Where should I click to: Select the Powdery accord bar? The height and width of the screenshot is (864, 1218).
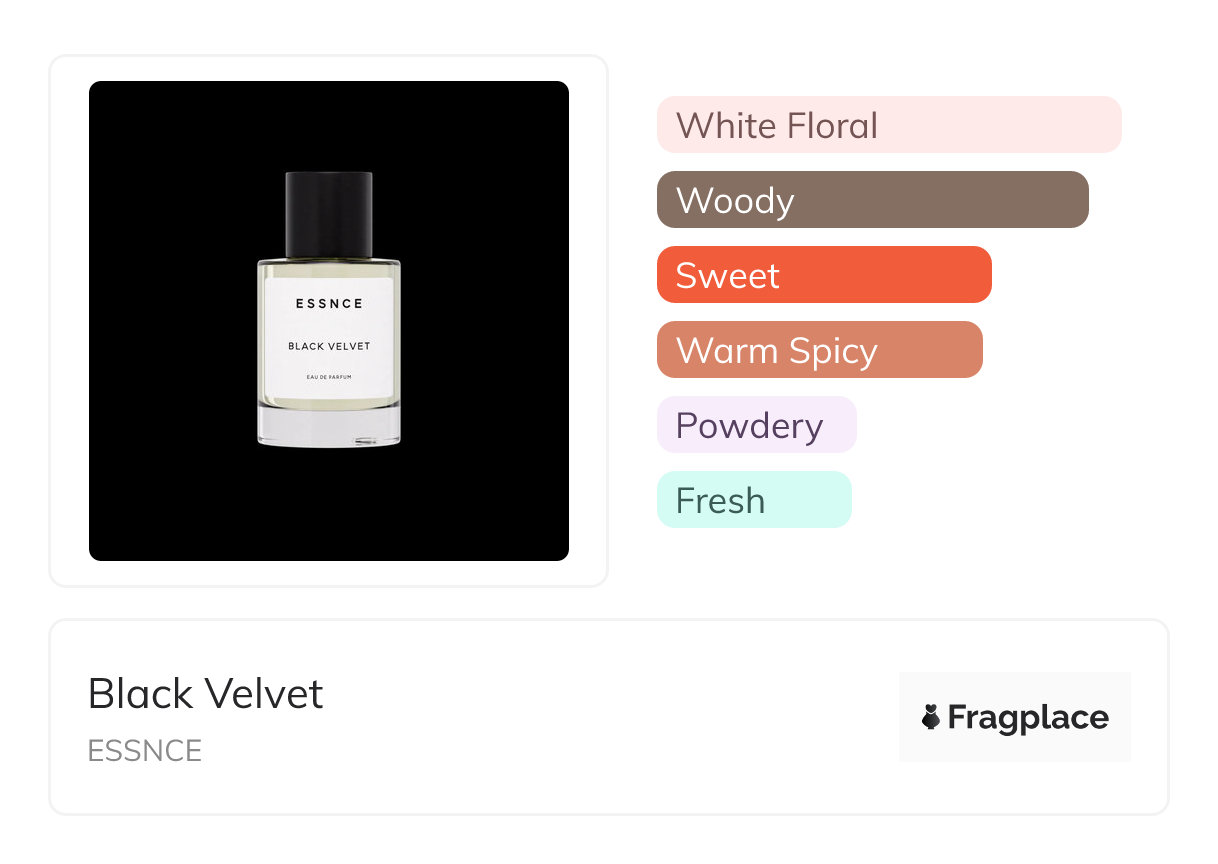click(x=756, y=425)
